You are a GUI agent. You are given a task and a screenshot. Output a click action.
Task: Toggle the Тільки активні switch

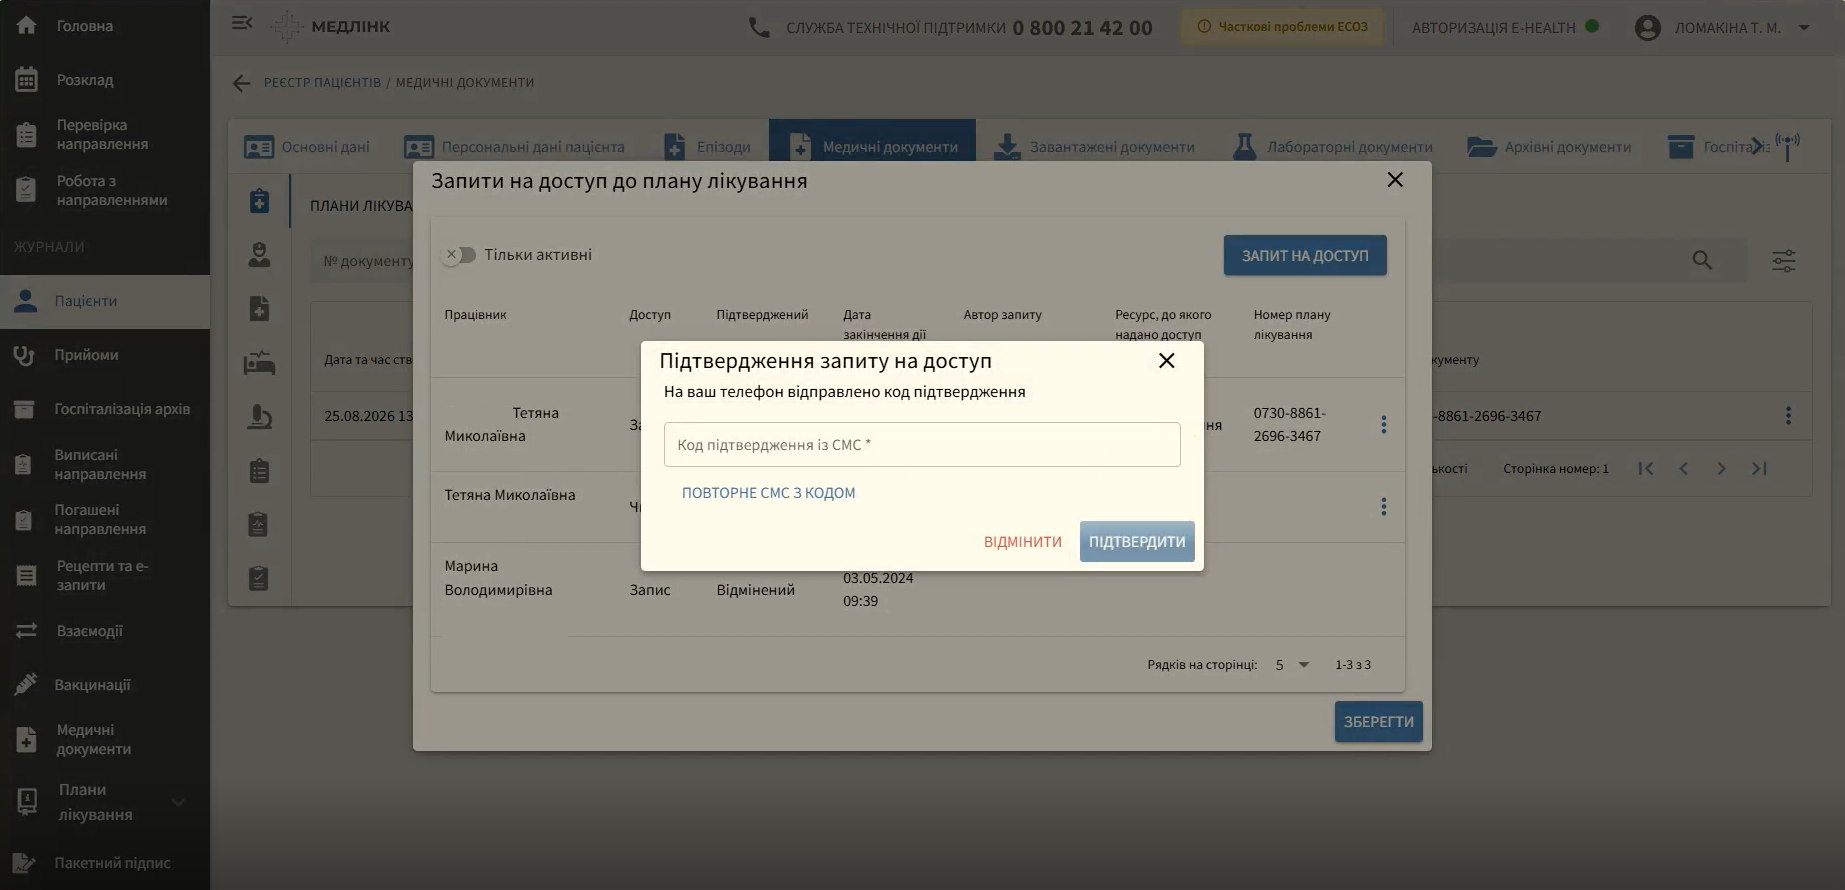click(x=459, y=255)
